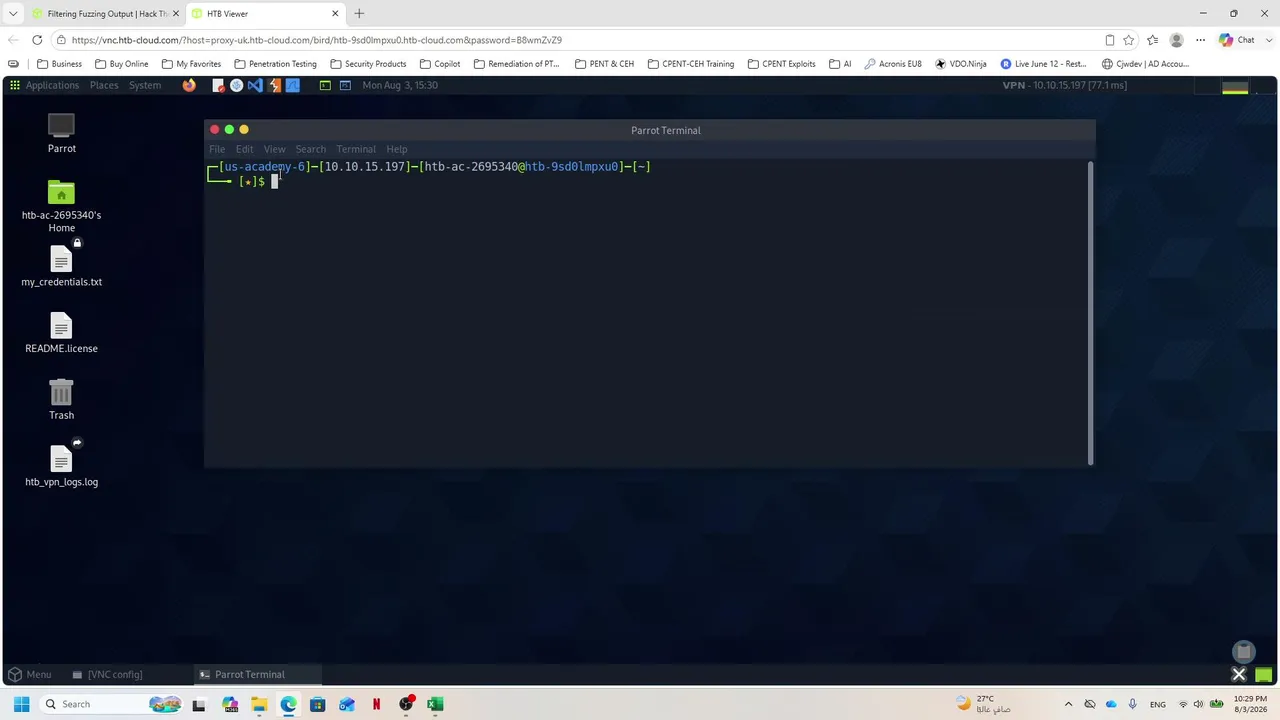Open the Parrot Menu button in bottom panel

[x=29, y=674]
